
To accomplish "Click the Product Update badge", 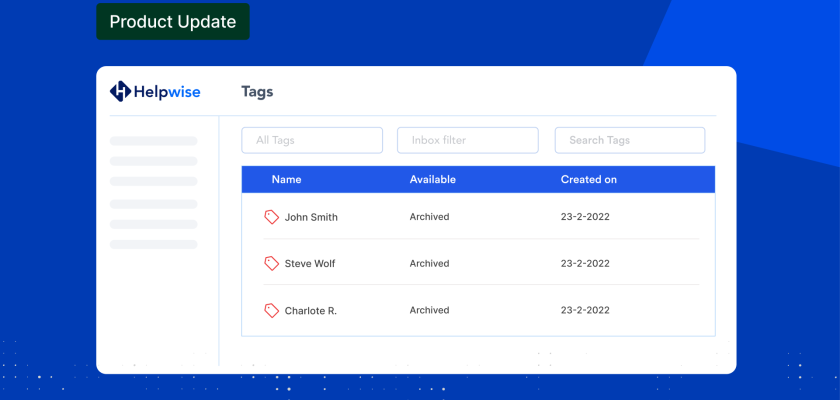I will 173,22.
